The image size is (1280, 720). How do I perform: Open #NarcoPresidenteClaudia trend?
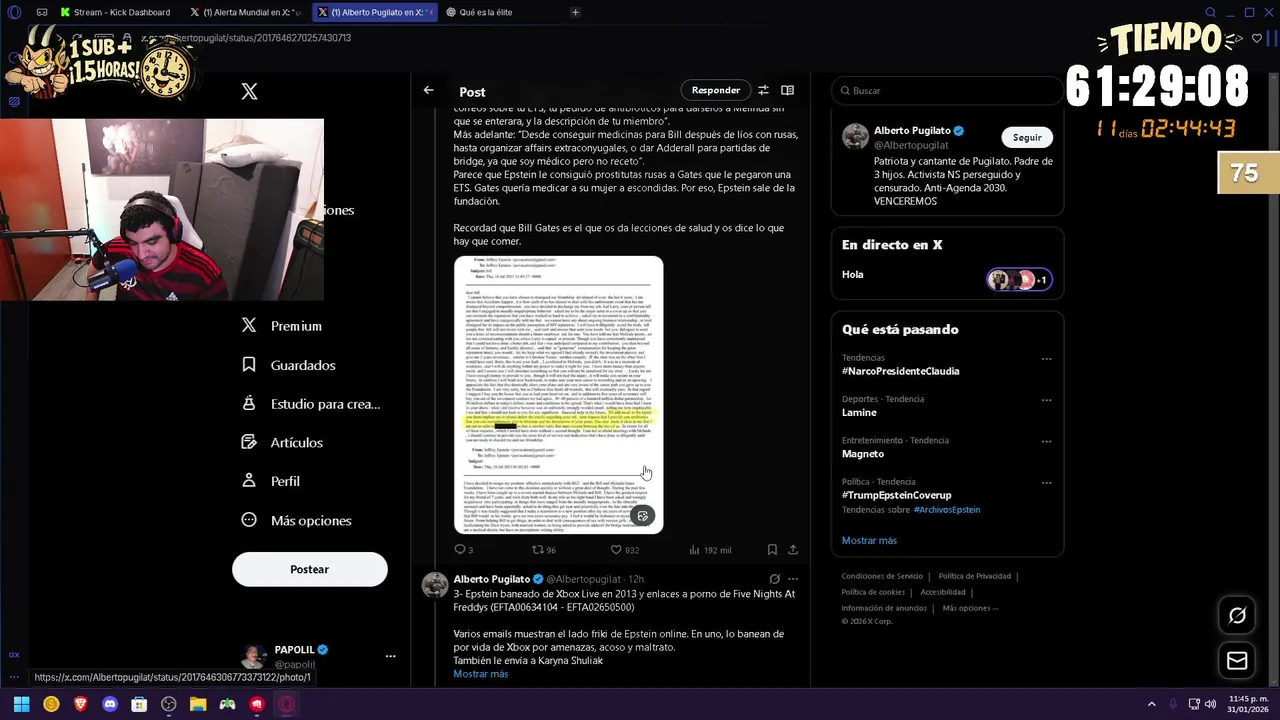(900, 371)
